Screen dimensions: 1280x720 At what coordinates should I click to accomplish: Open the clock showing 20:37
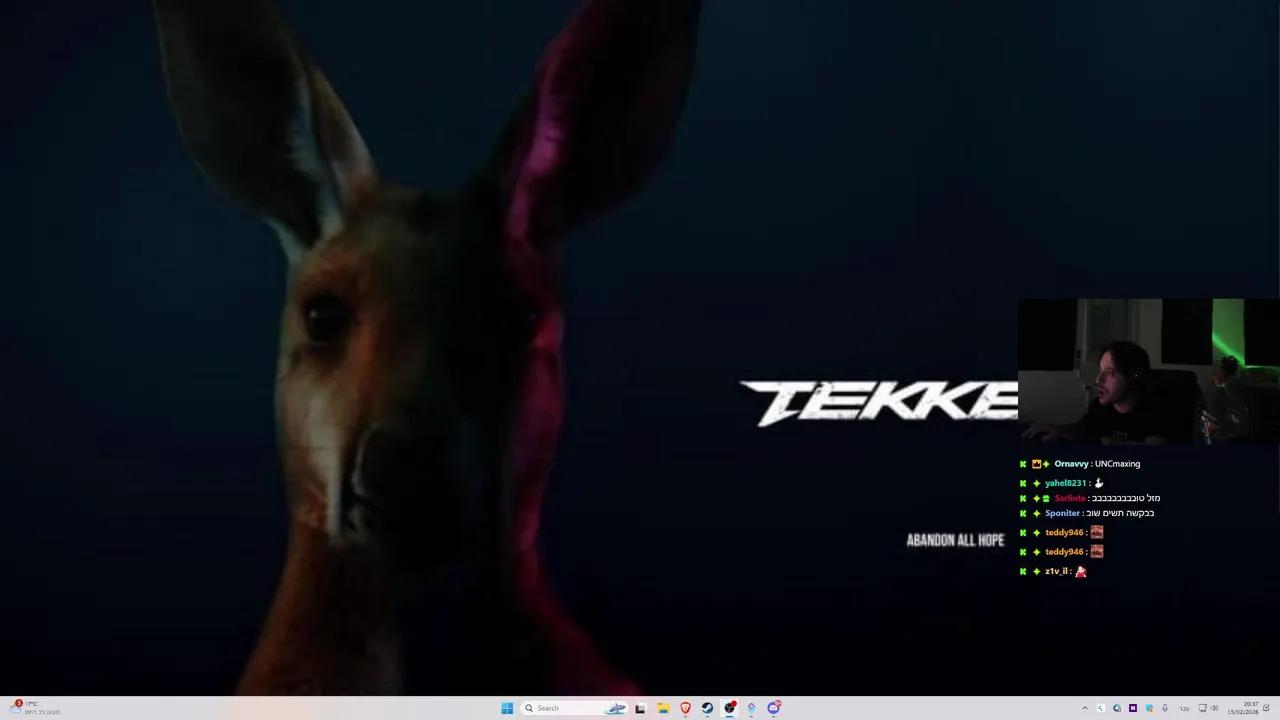(1243, 708)
